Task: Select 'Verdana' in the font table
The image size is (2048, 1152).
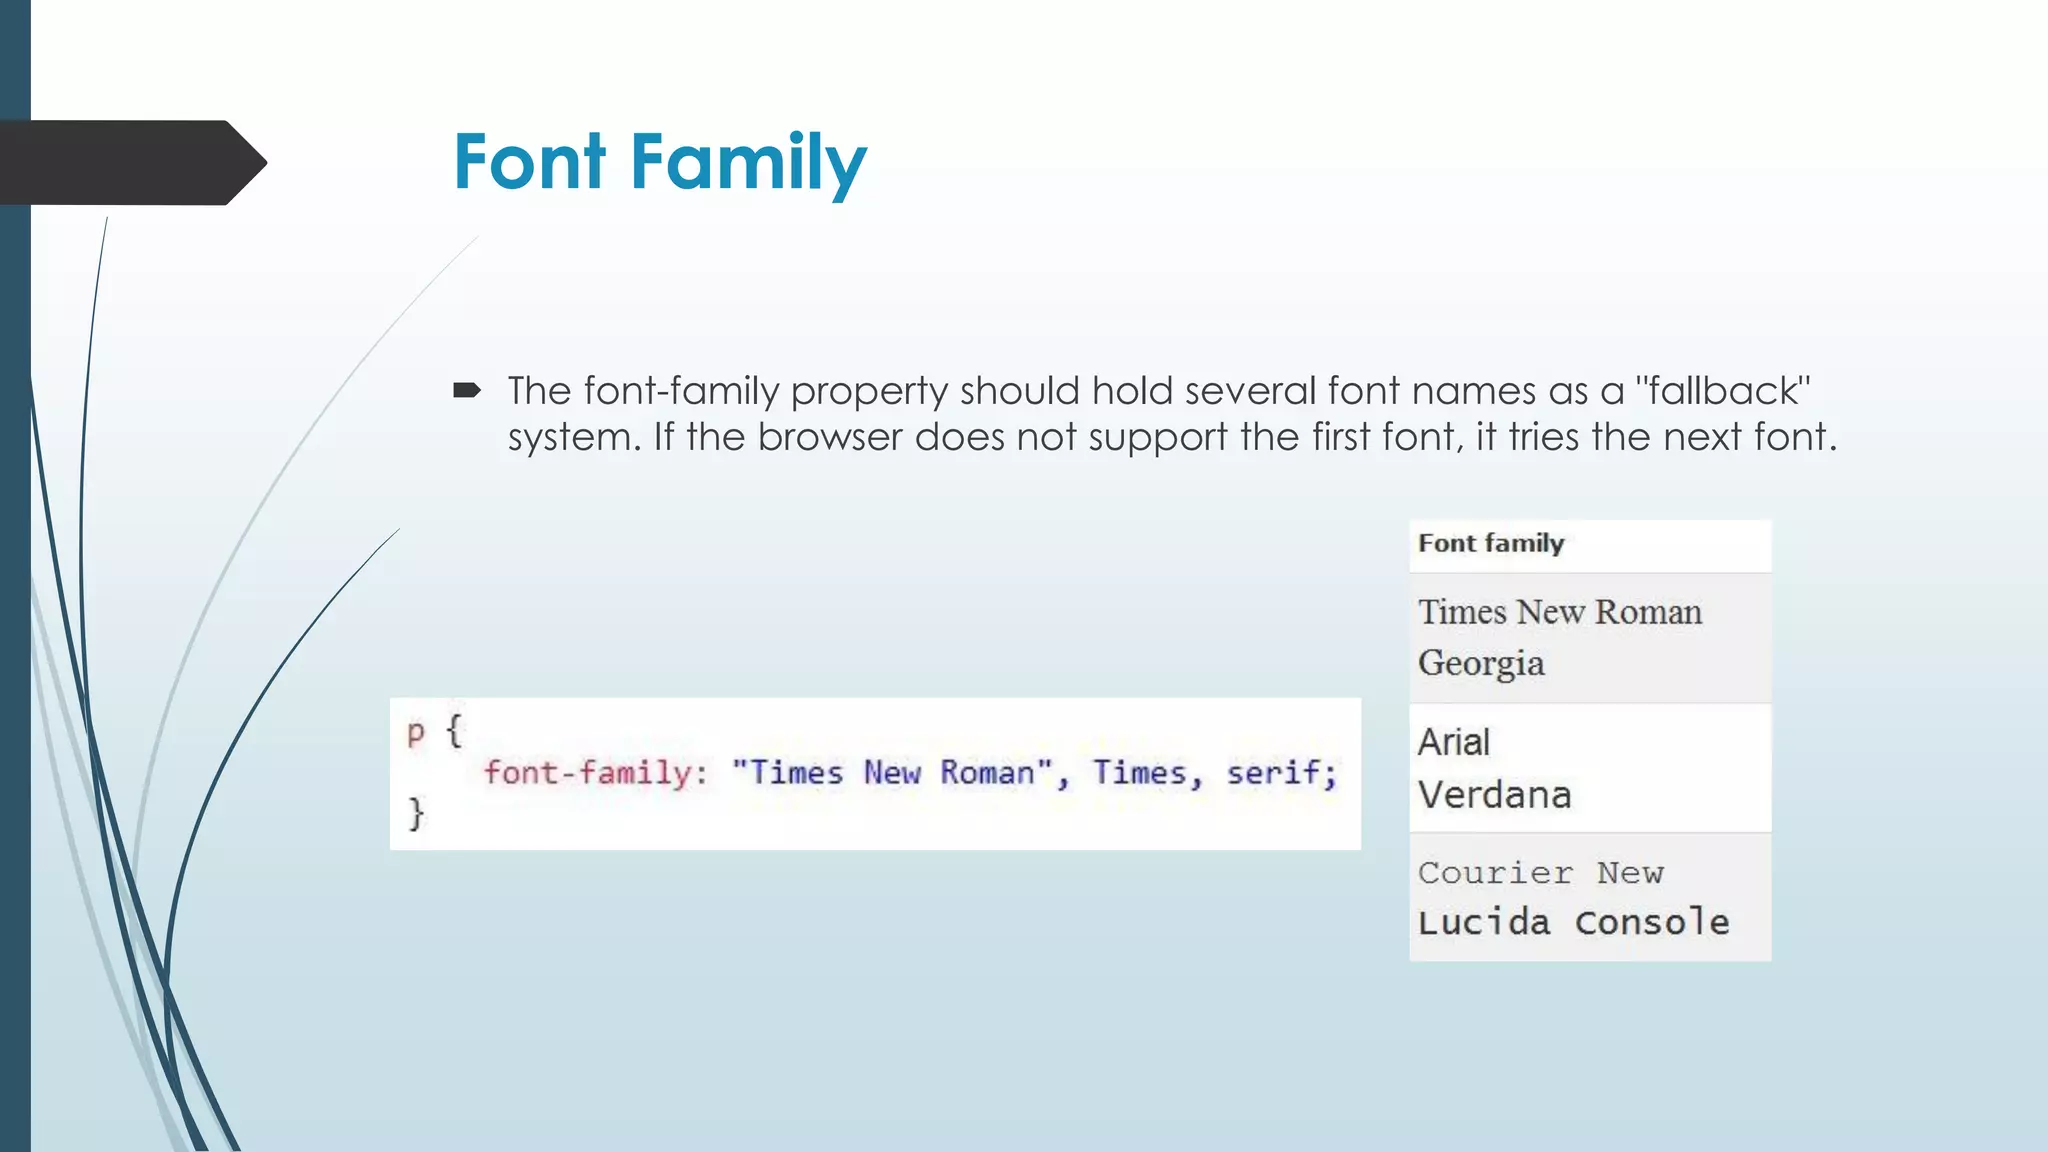Action: point(1494,795)
